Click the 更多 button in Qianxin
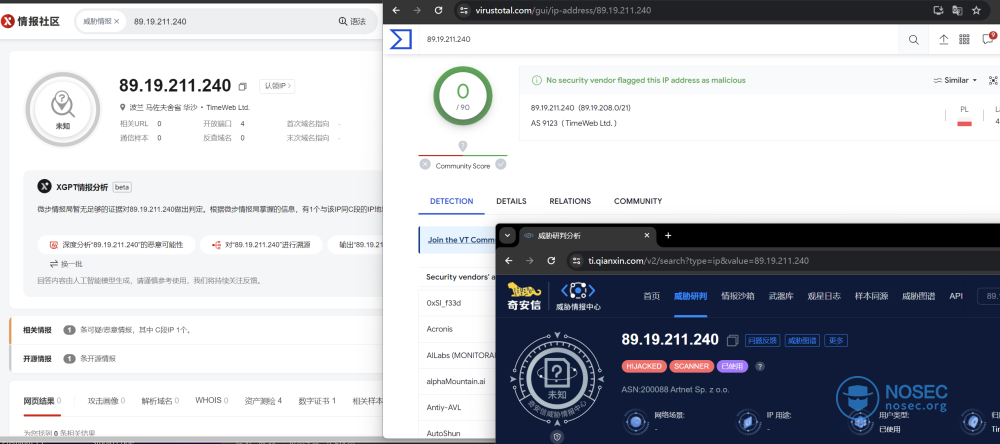 836,341
